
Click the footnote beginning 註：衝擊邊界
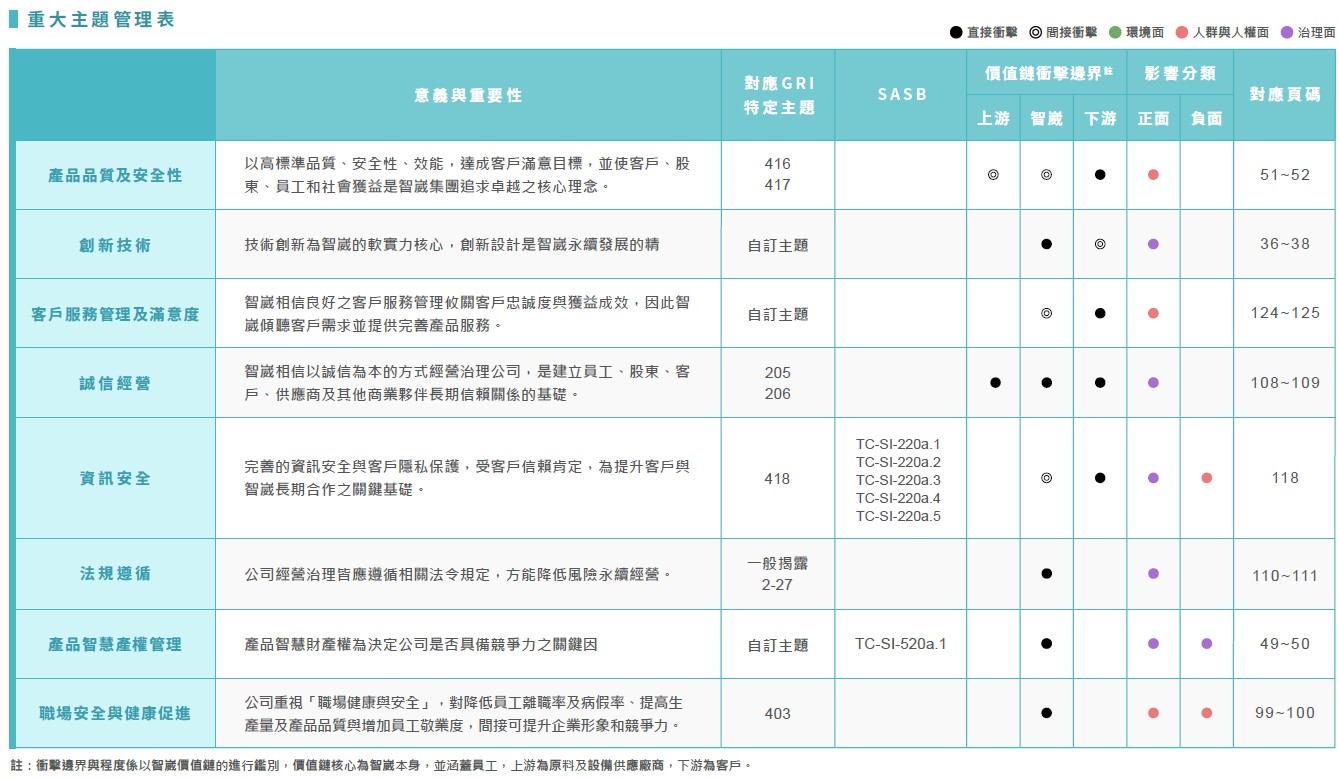tap(380, 765)
